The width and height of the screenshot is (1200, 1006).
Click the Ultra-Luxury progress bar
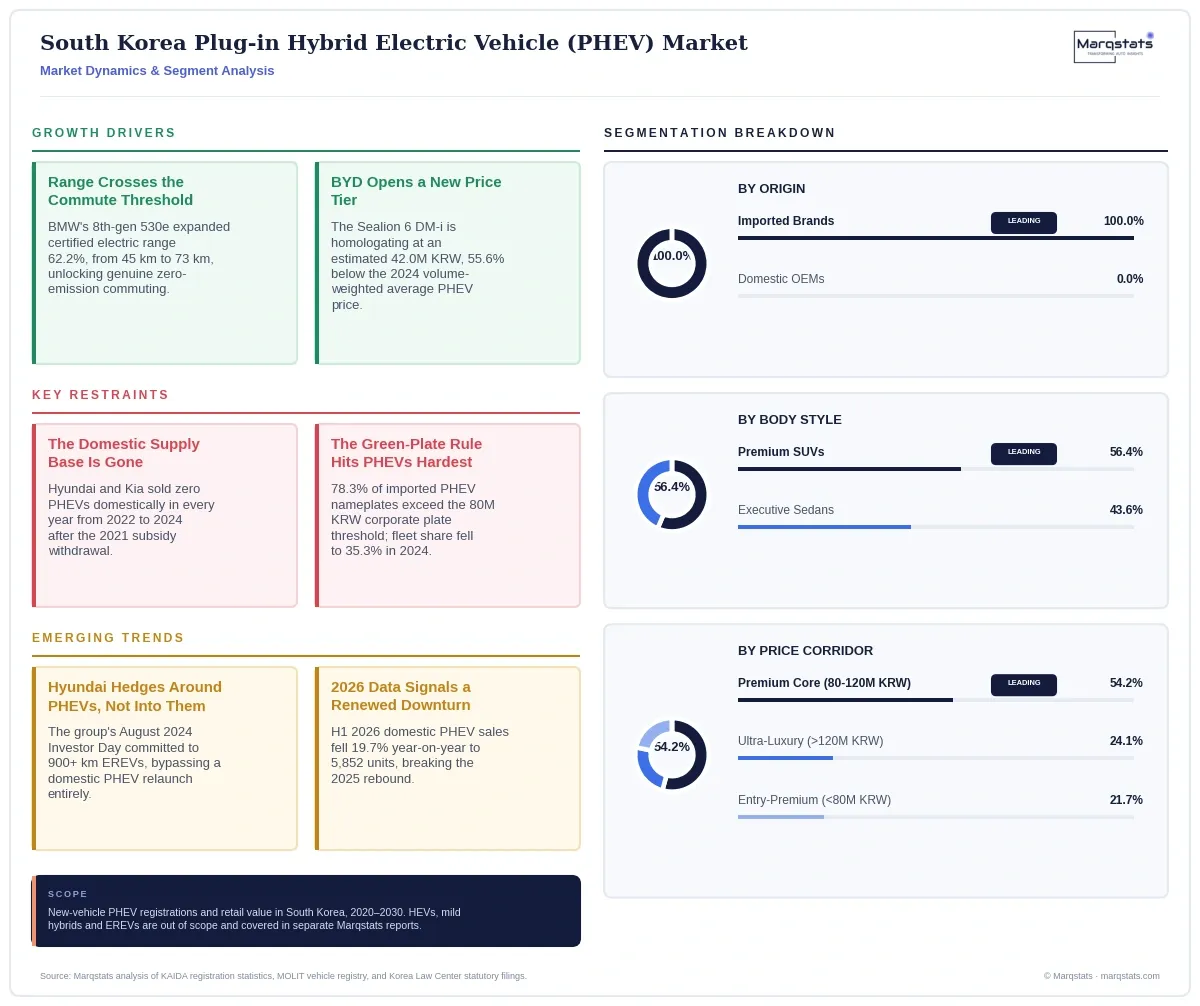coord(936,758)
